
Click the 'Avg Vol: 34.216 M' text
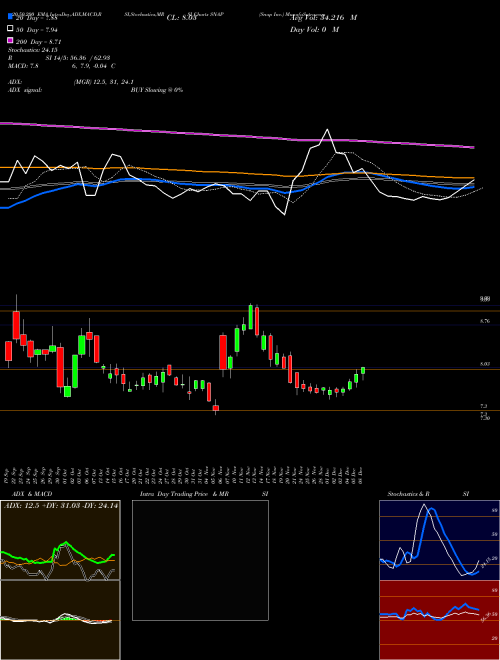click(x=324, y=18)
